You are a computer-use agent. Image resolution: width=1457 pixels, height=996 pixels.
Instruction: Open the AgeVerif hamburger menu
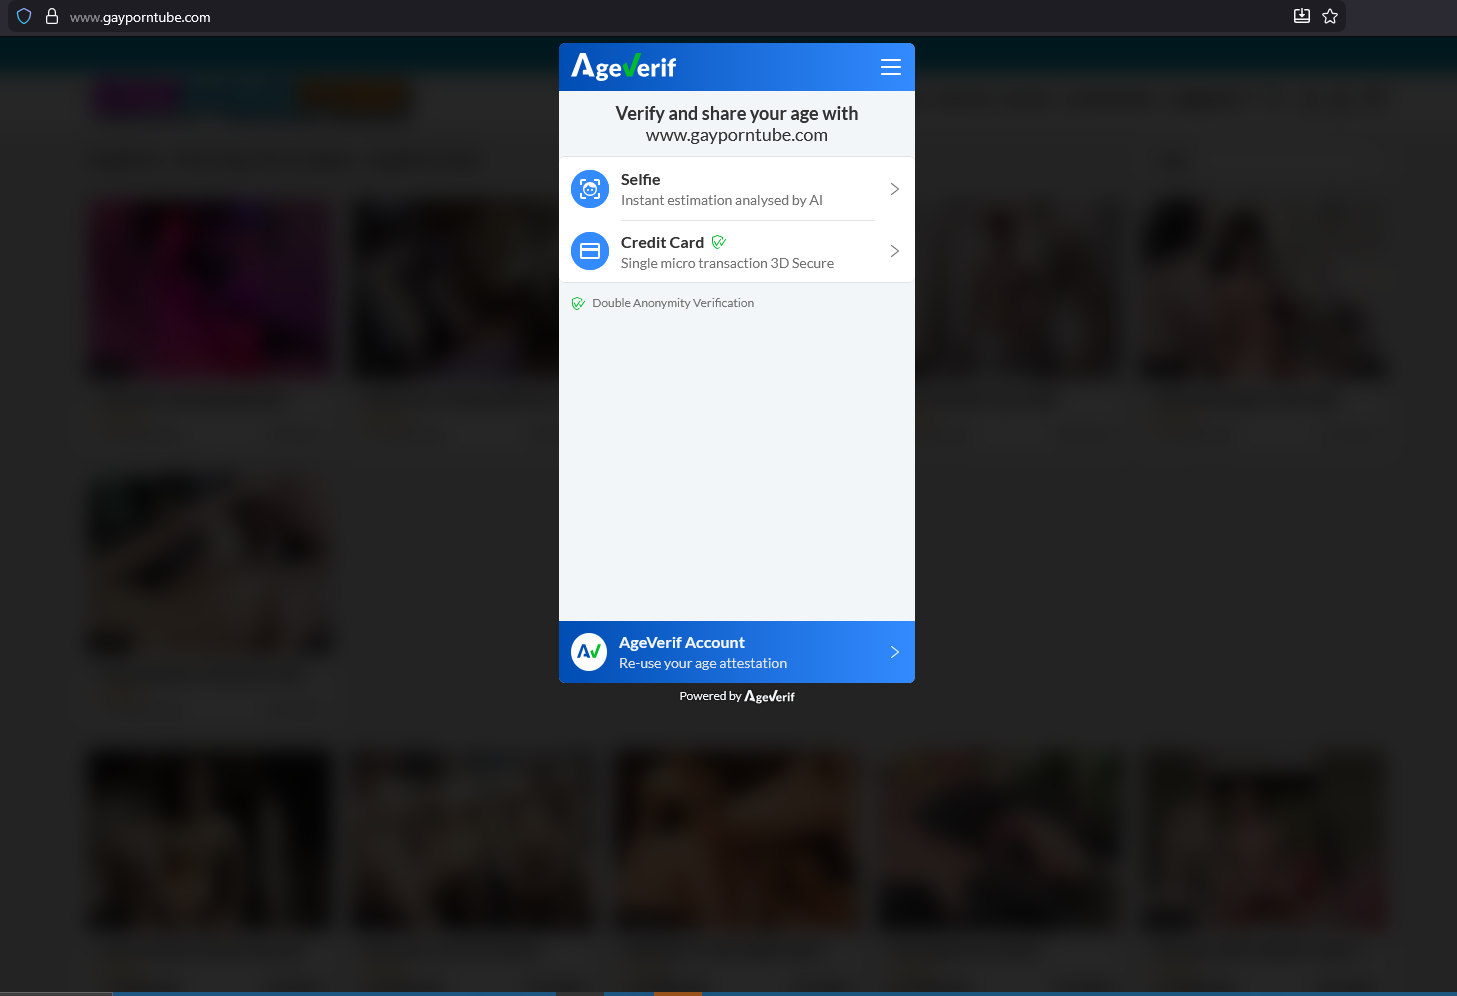(x=890, y=67)
